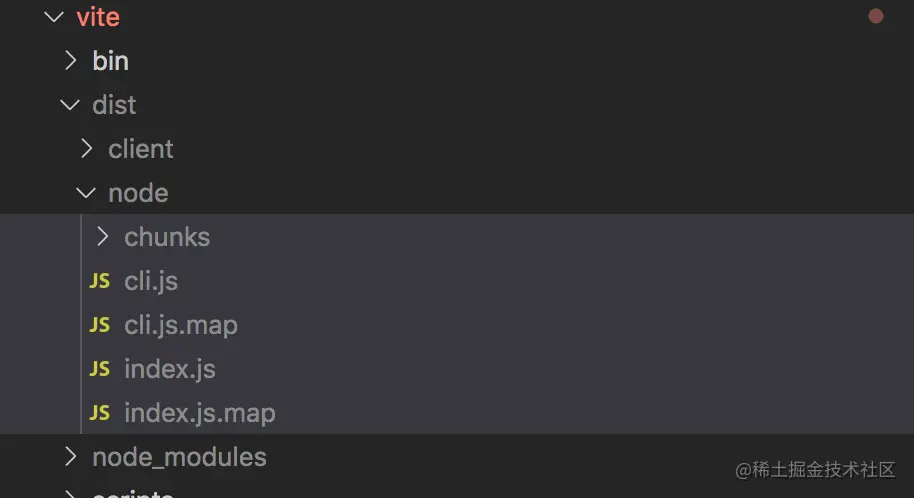Open the index.js file
914x498 pixels.
[170, 369]
